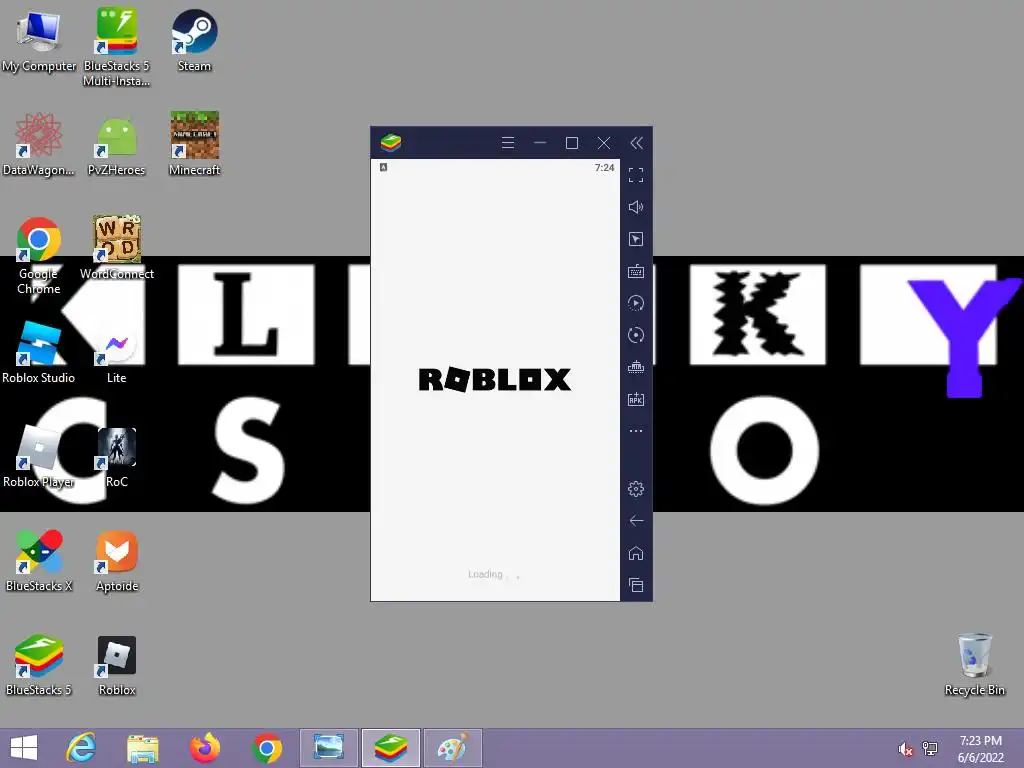Click the muted speaker tray icon
Image resolution: width=1024 pixels, height=768 pixels.
click(x=905, y=749)
